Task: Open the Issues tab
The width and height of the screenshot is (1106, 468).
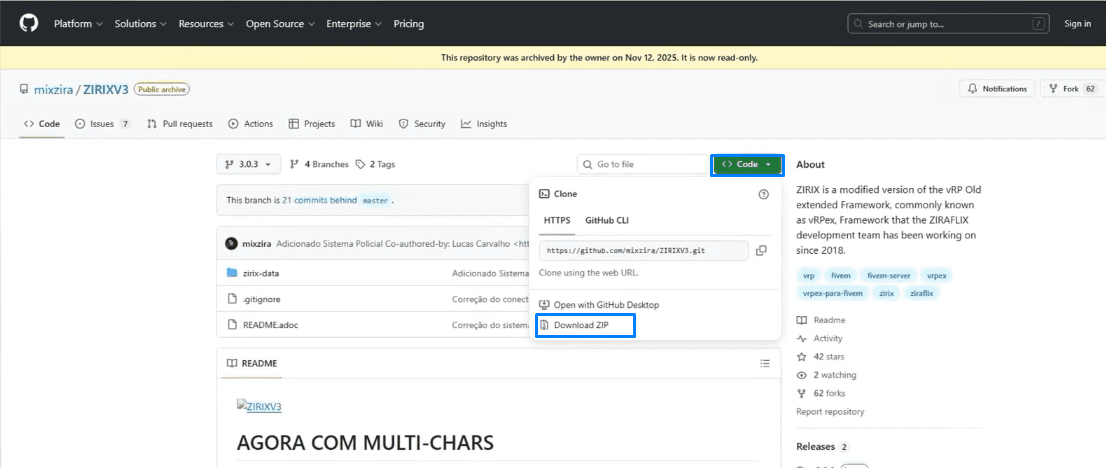Action: [x=103, y=124]
